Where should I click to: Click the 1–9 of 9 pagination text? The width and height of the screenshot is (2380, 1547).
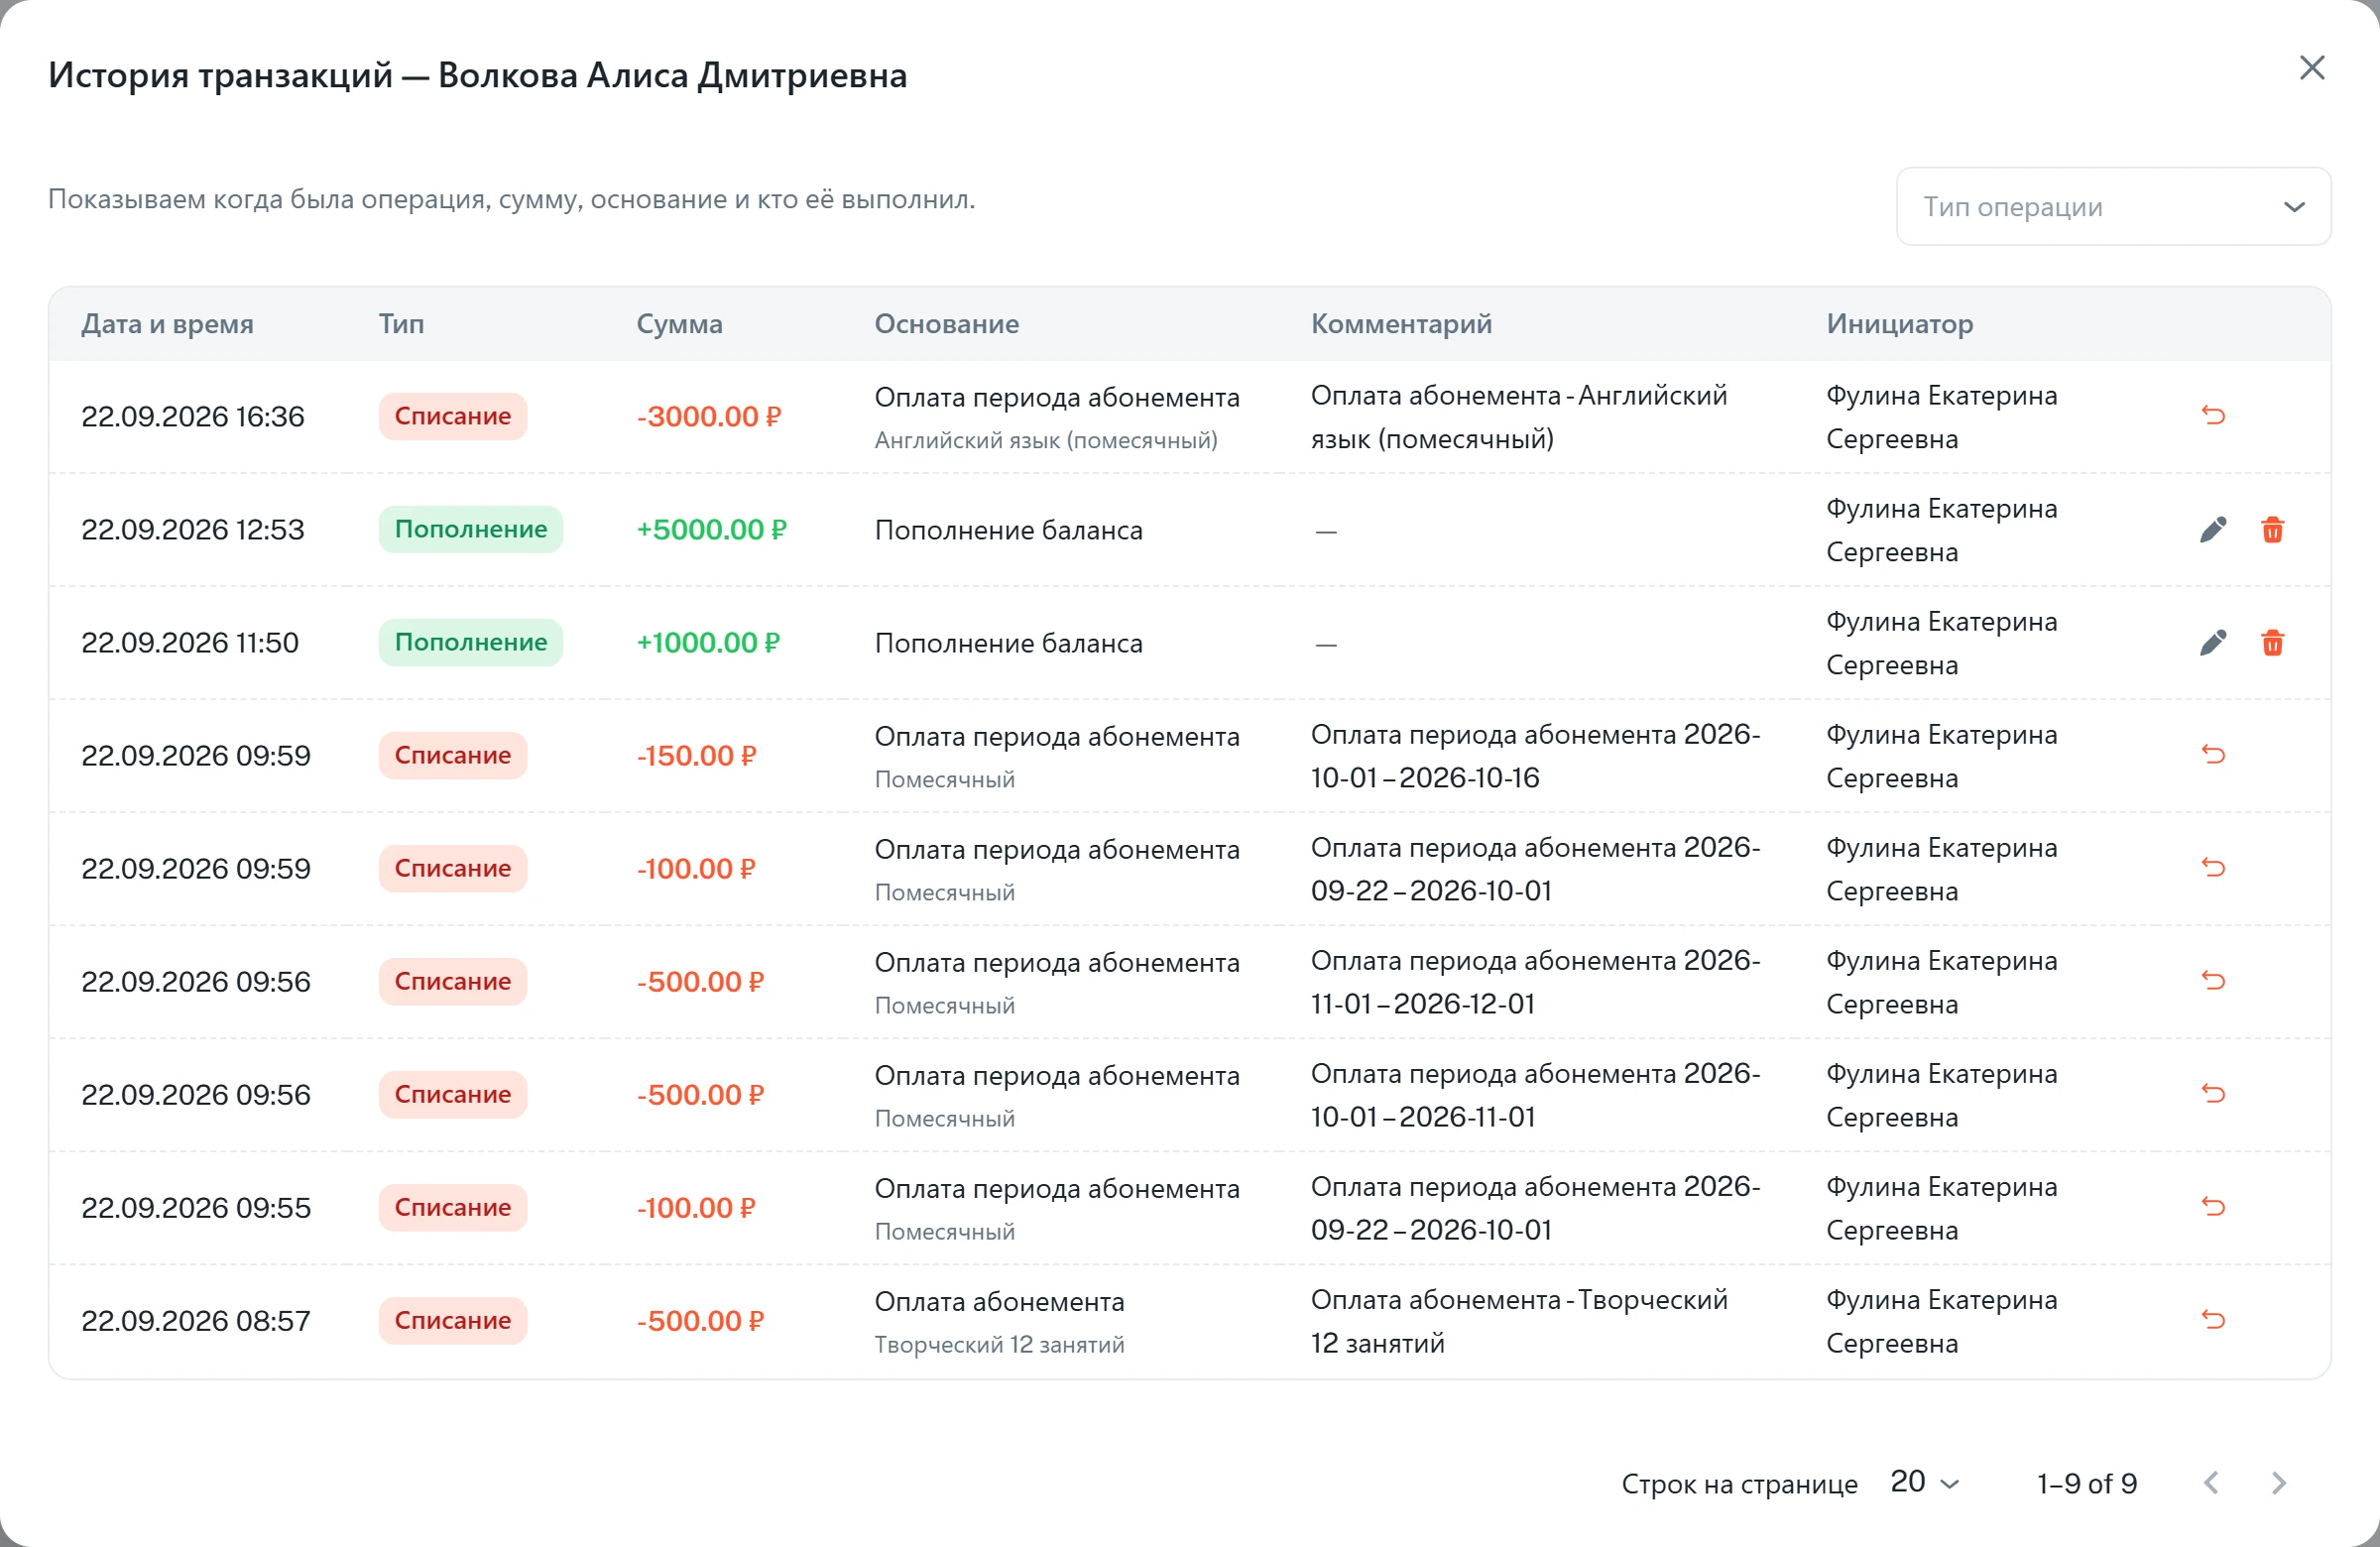[x=2086, y=1483]
